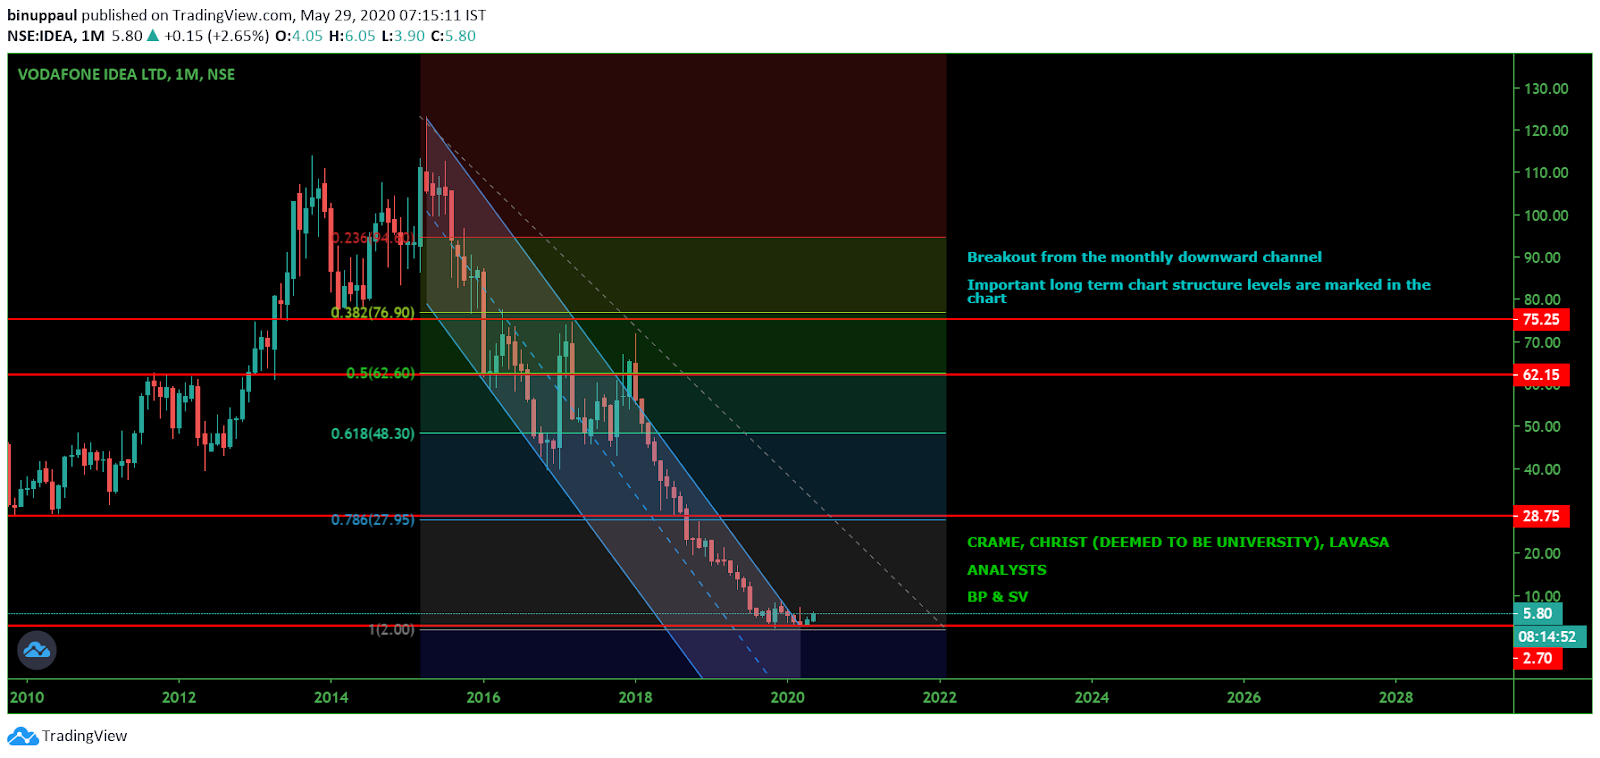Click the 2018 label on time axis
The width and height of the screenshot is (1600, 758).
tap(635, 697)
